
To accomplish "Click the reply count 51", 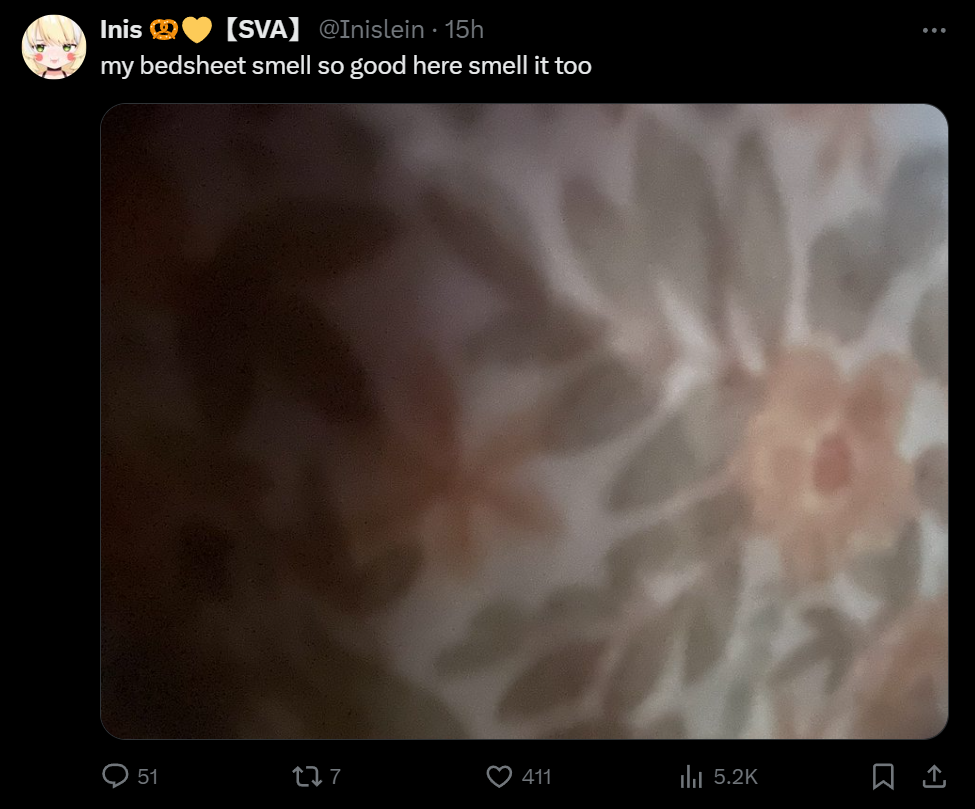I will [x=147, y=777].
